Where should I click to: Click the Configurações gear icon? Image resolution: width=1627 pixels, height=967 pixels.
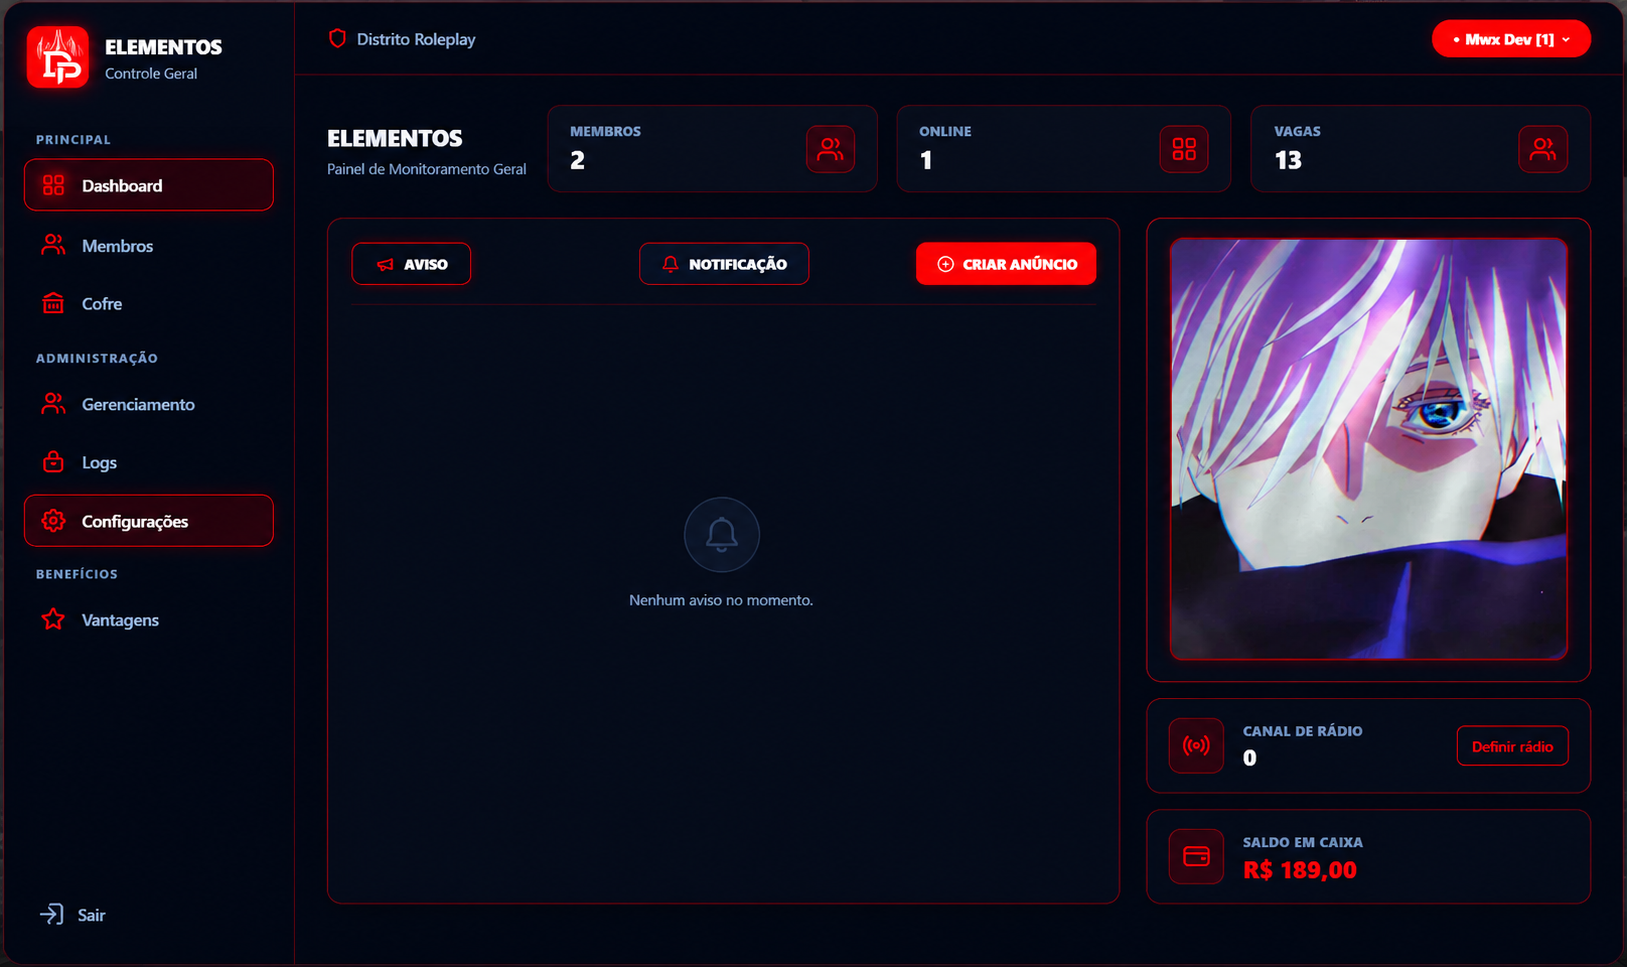tap(53, 521)
